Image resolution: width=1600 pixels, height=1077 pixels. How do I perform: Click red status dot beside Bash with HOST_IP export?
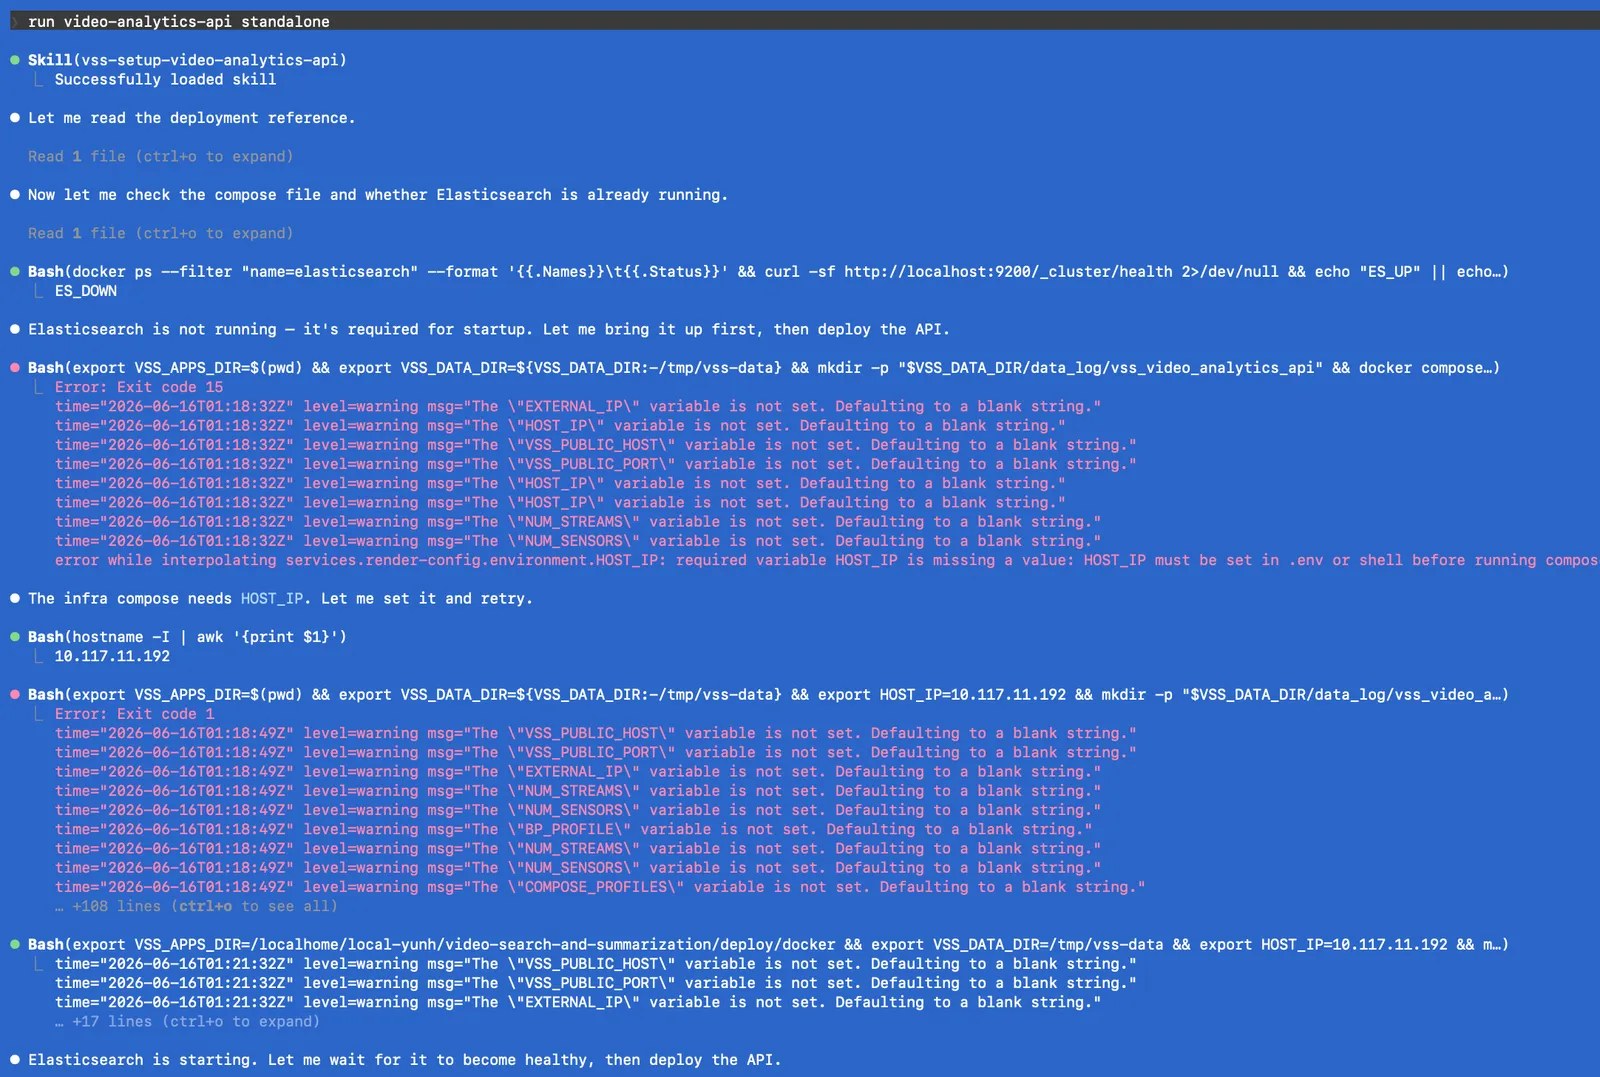(15, 695)
